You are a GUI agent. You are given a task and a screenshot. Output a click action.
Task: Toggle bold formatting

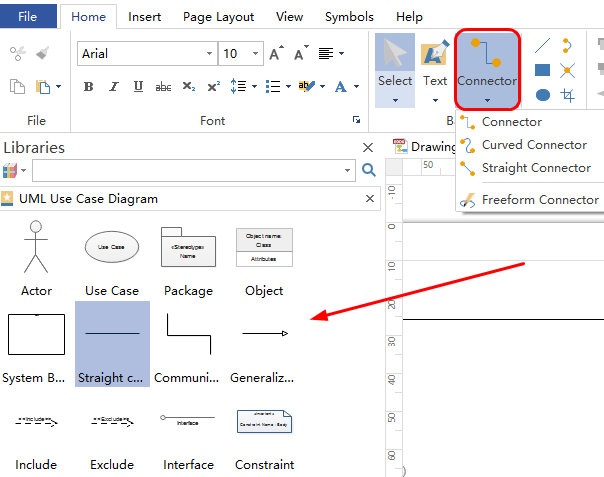tap(88, 87)
